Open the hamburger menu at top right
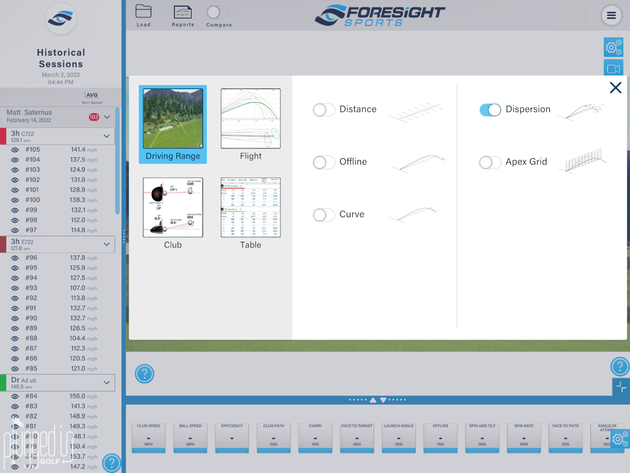This screenshot has height=473, width=630. [x=611, y=15]
